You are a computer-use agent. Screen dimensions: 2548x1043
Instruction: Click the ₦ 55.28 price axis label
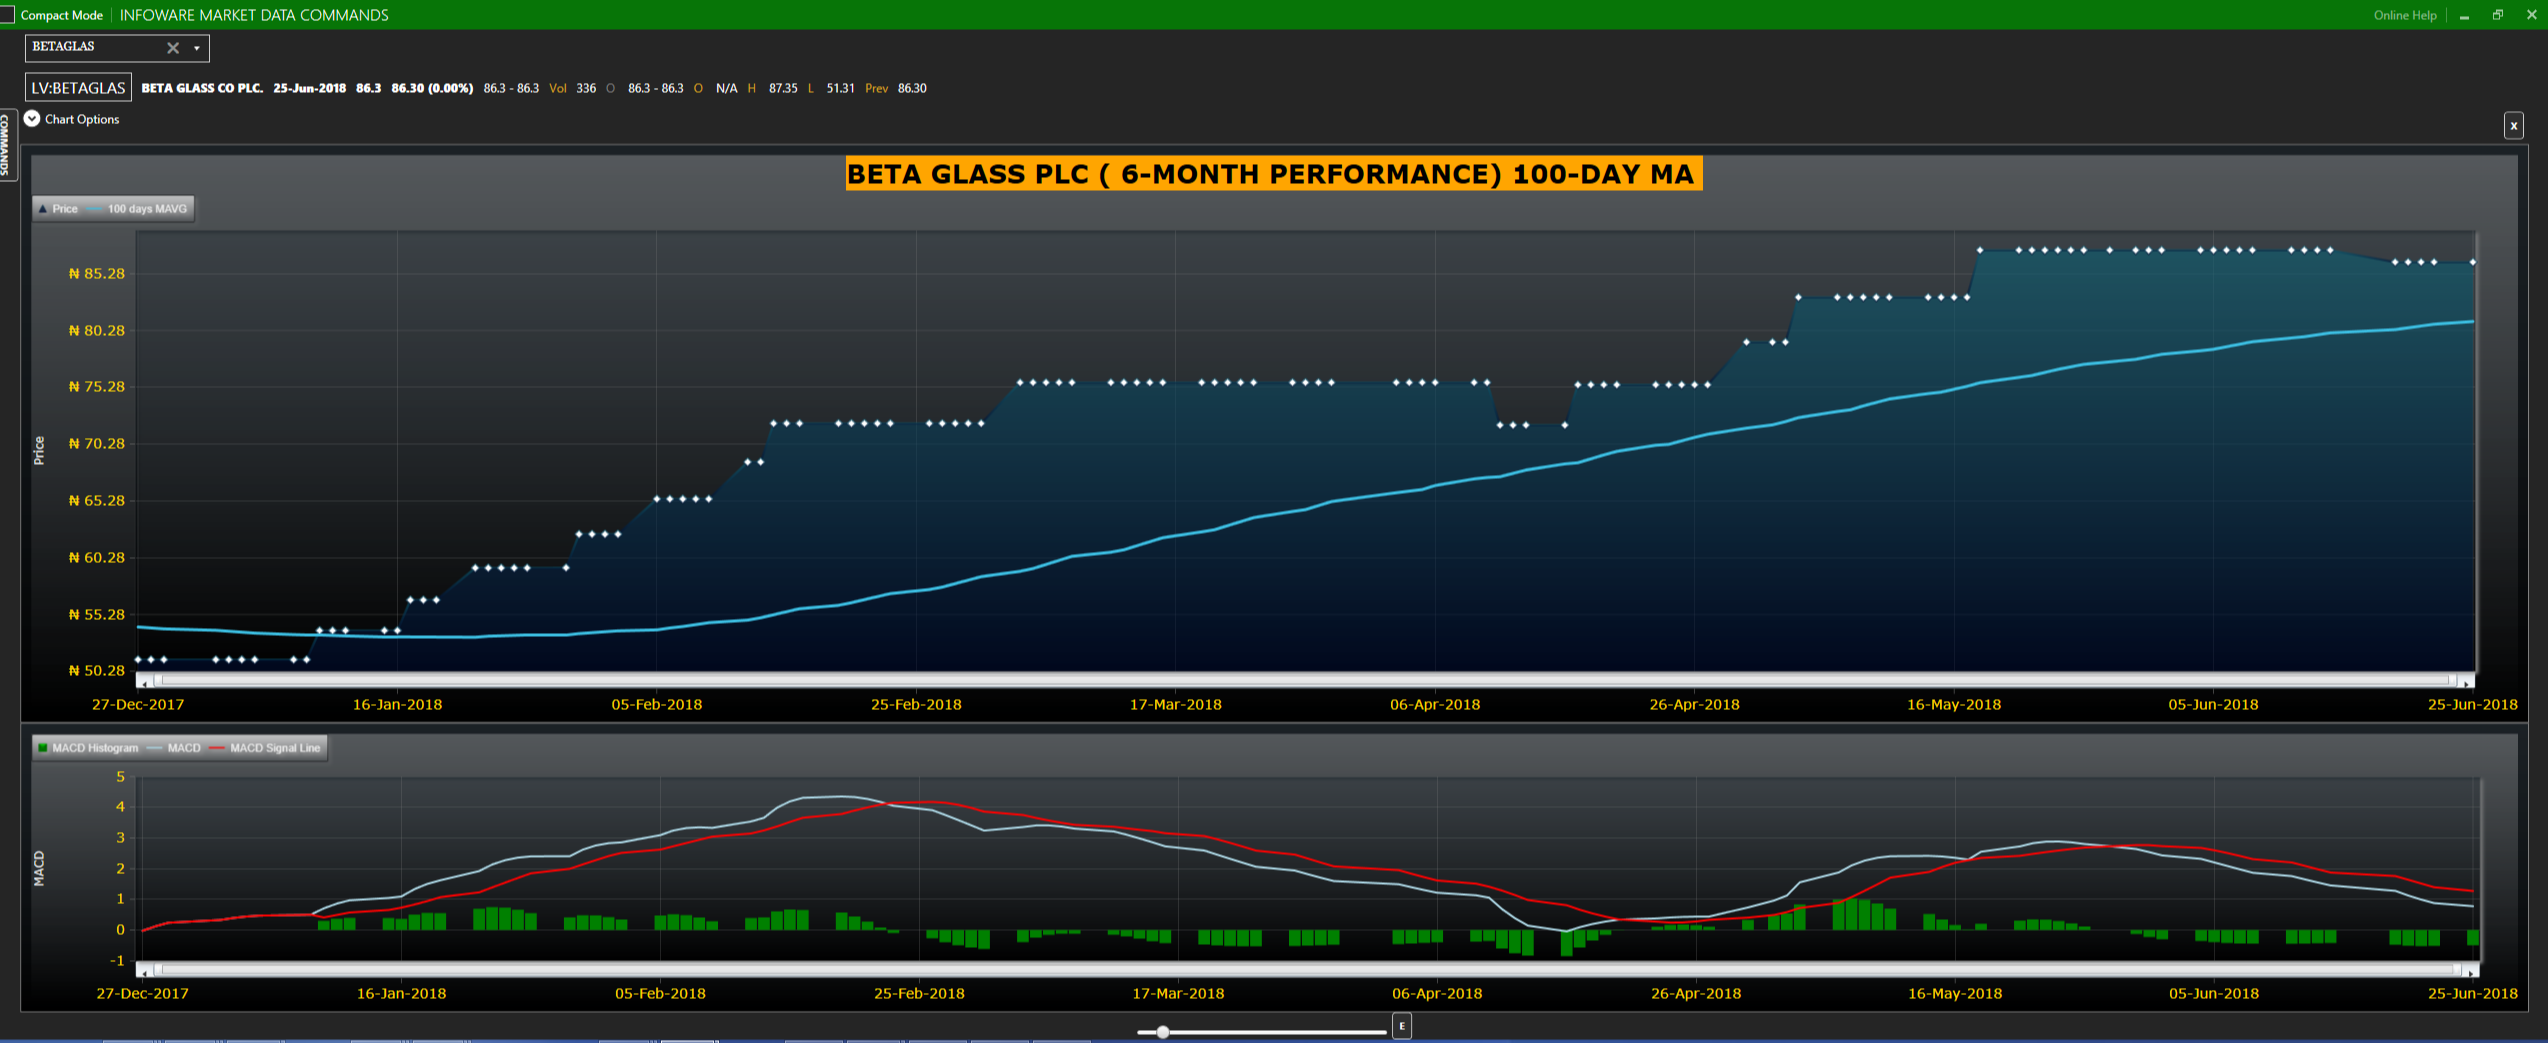click(96, 615)
